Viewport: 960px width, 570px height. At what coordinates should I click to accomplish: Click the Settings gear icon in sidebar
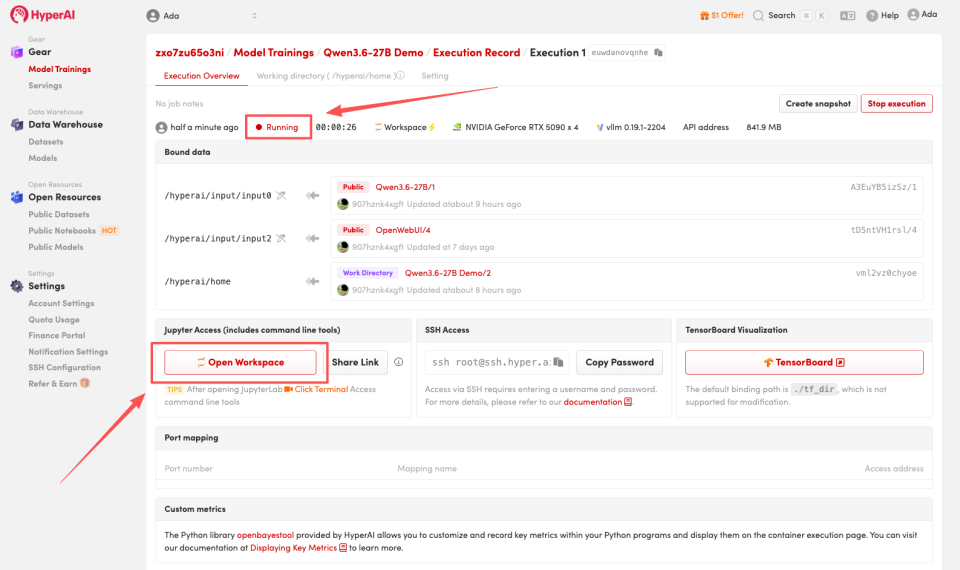click(x=17, y=286)
